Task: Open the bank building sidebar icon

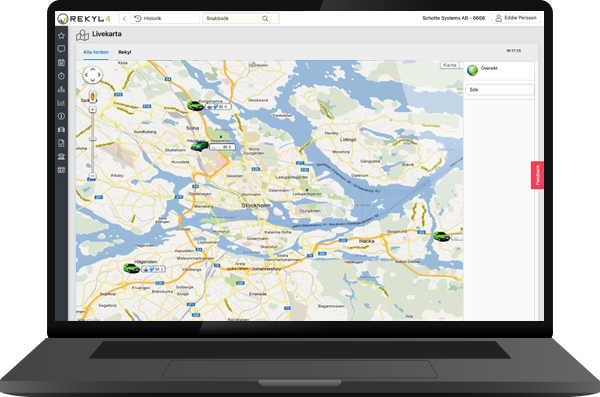Action: 61,156
